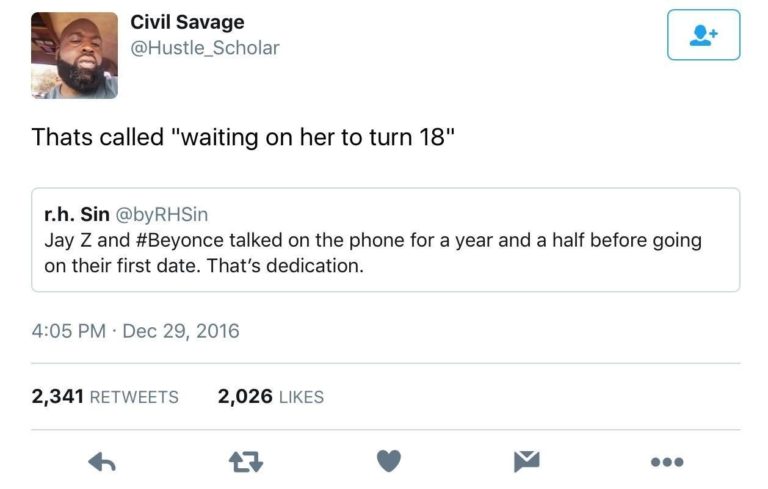This screenshot has width=768, height=489.
Task: Open the three-dot more options menu
Action: [x=667, y=462]
